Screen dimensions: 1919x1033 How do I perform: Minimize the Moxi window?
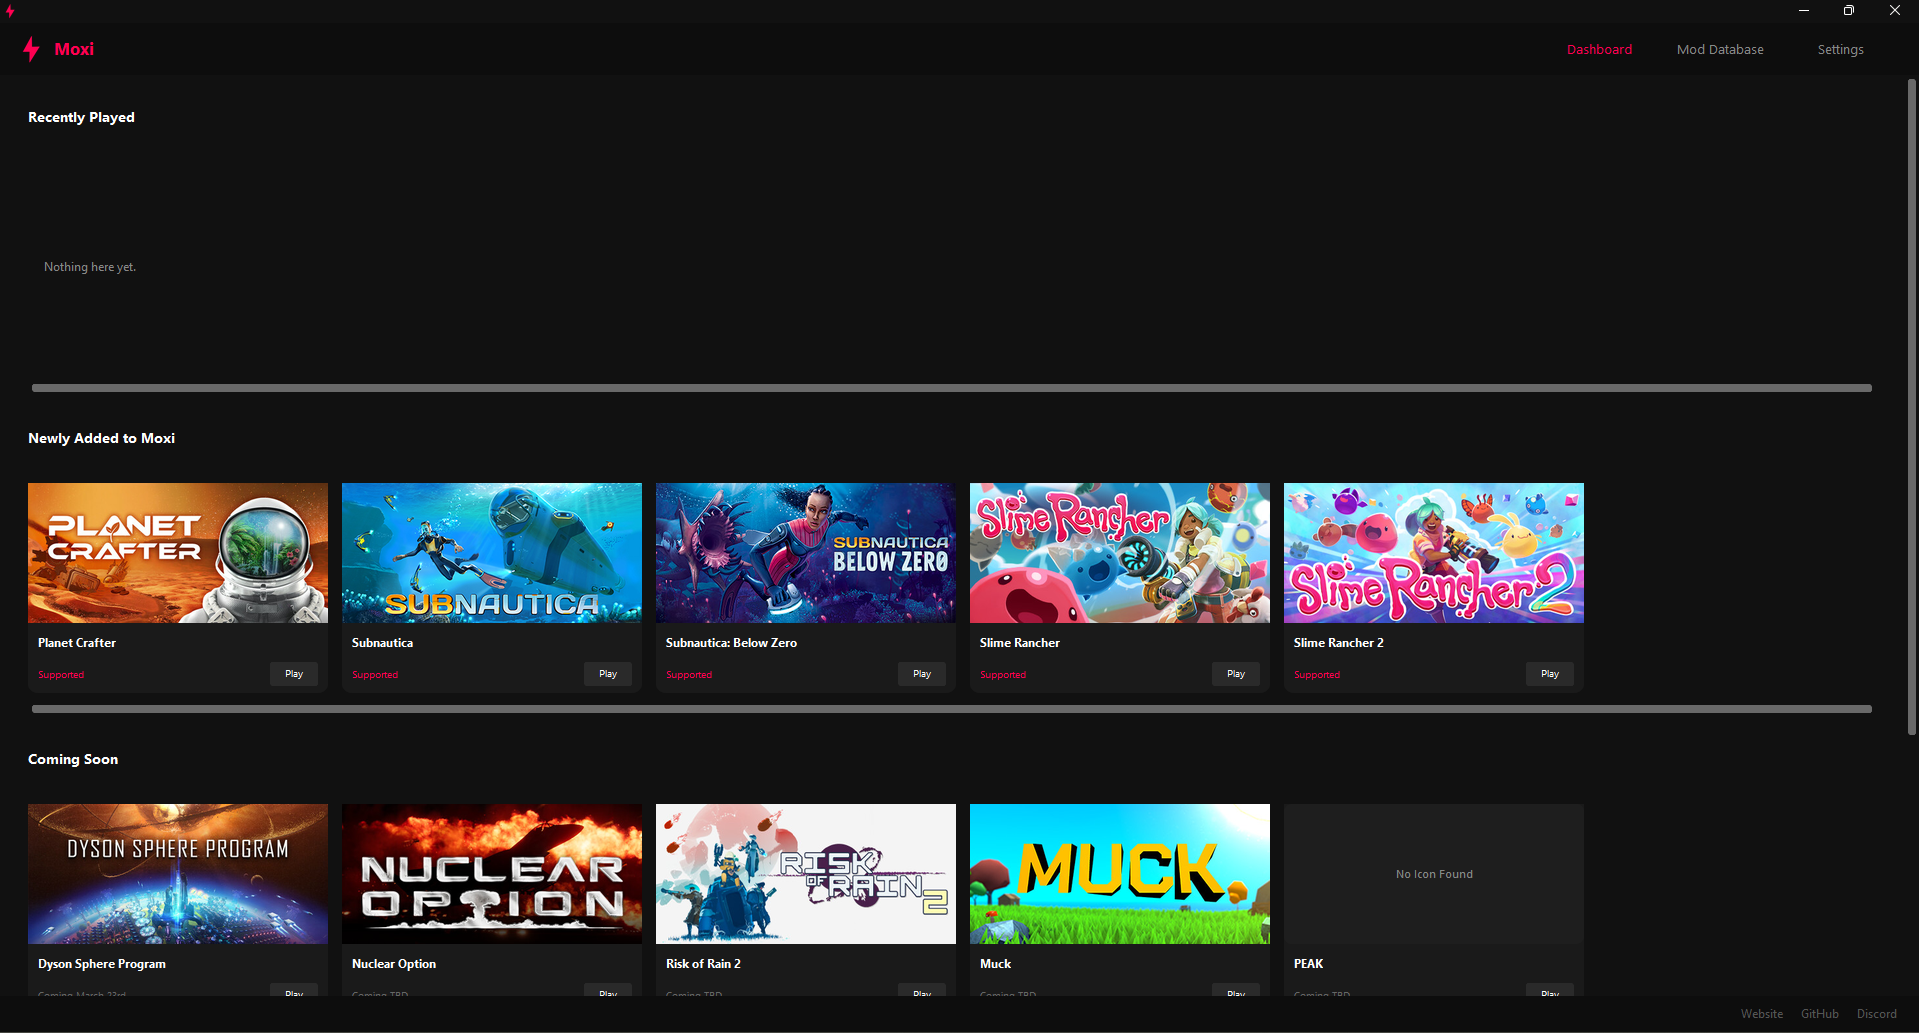click(x=1804, y=10)
